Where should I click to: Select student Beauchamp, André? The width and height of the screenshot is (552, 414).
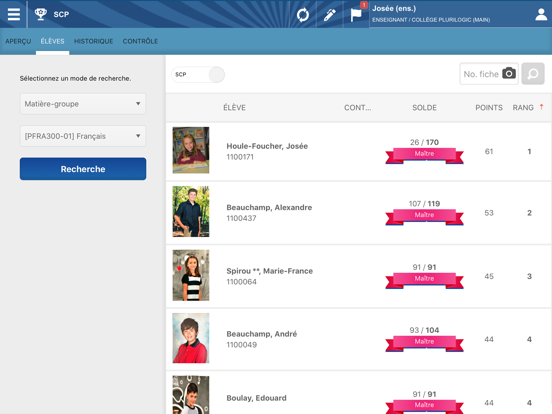coord(262,334)
